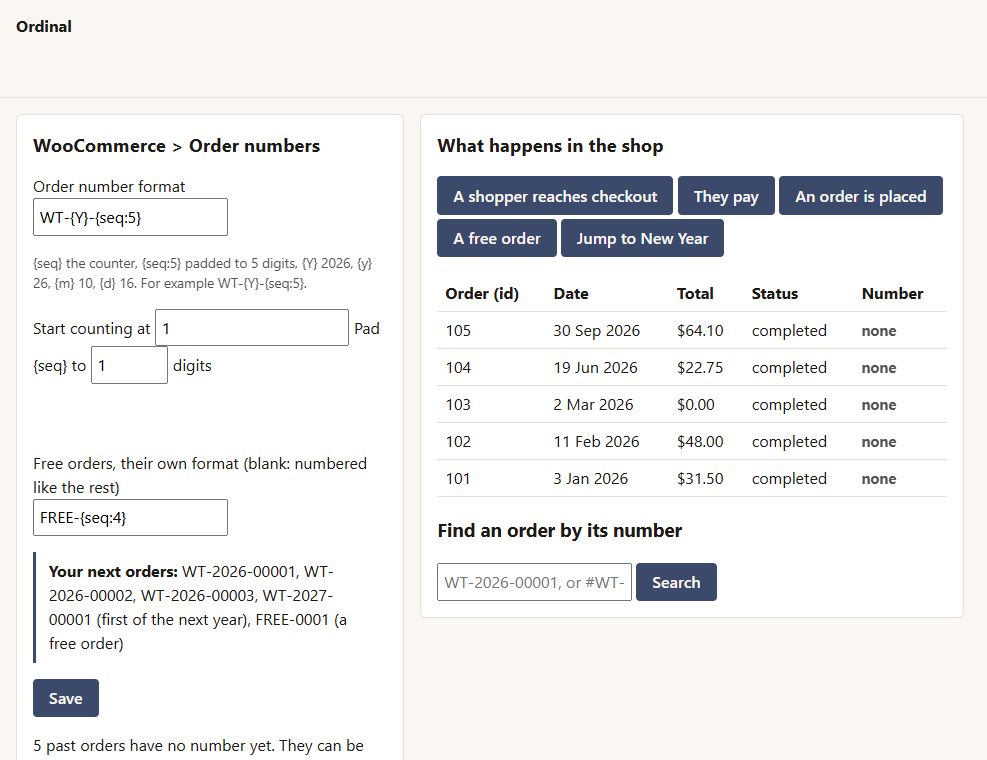Click the format placeholder hint text
The image size is (987, 760).
(203, 273)
